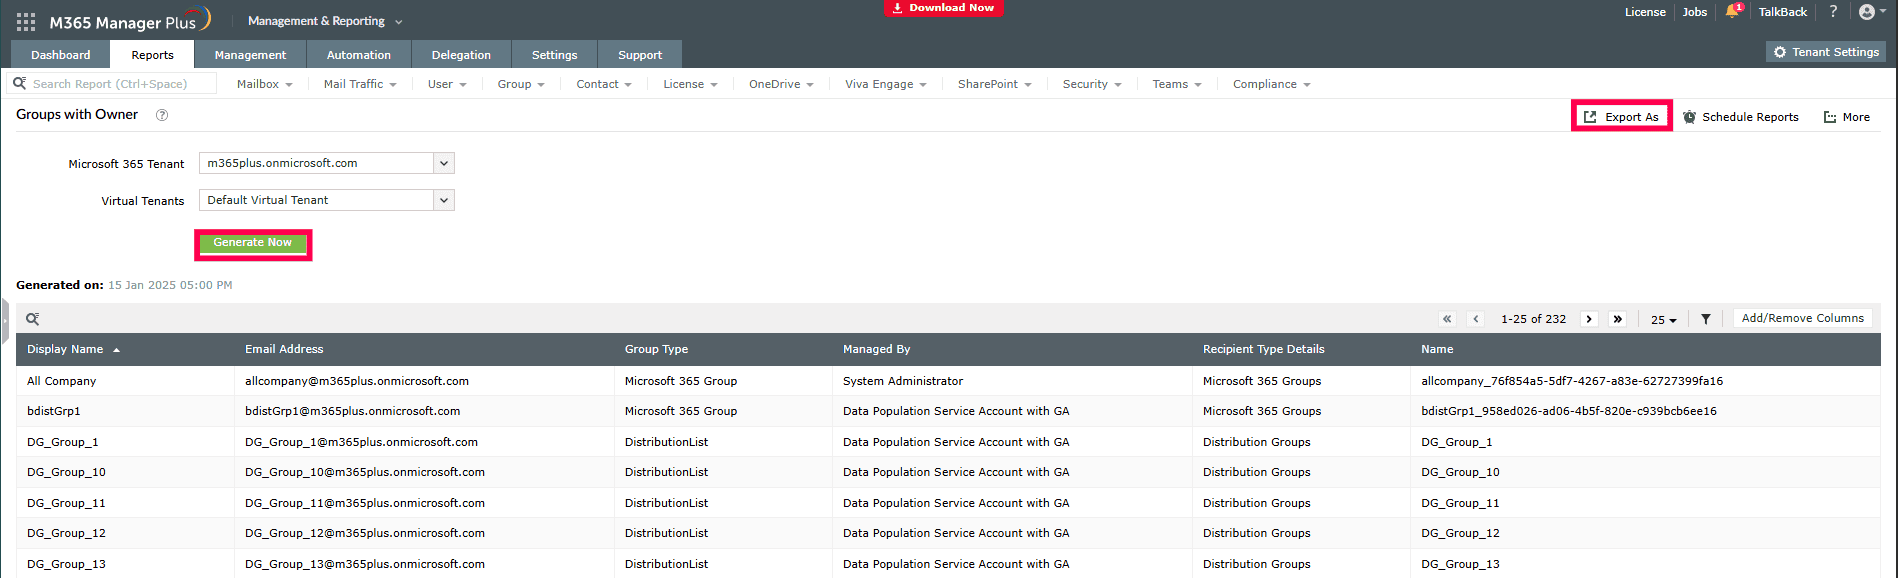Select the DG_Group_10 display name cell

coord(66,472)
